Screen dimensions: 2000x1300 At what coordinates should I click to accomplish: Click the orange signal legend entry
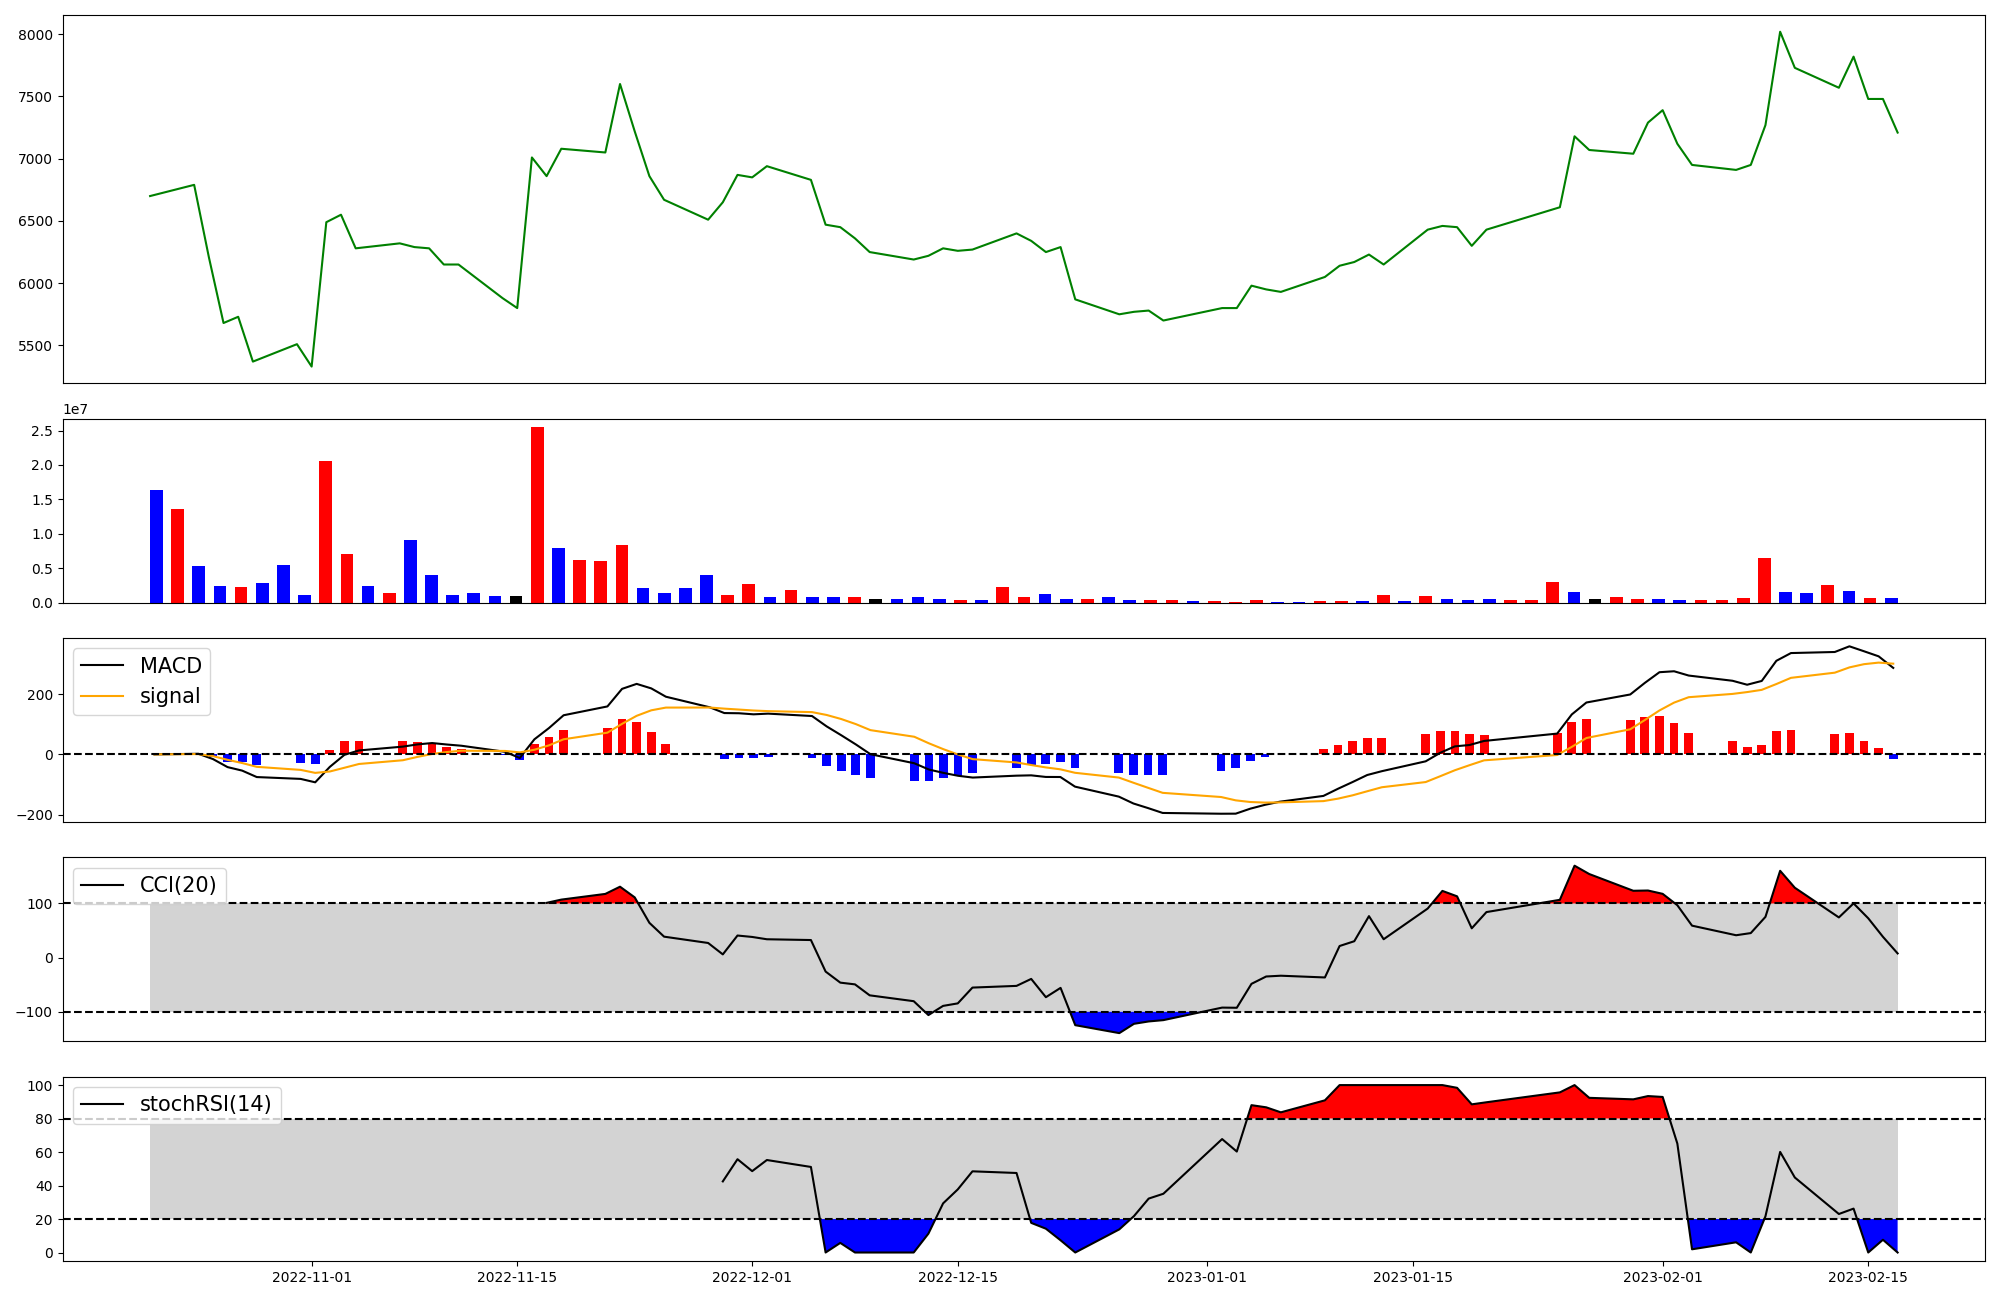(x=169, y=696)
